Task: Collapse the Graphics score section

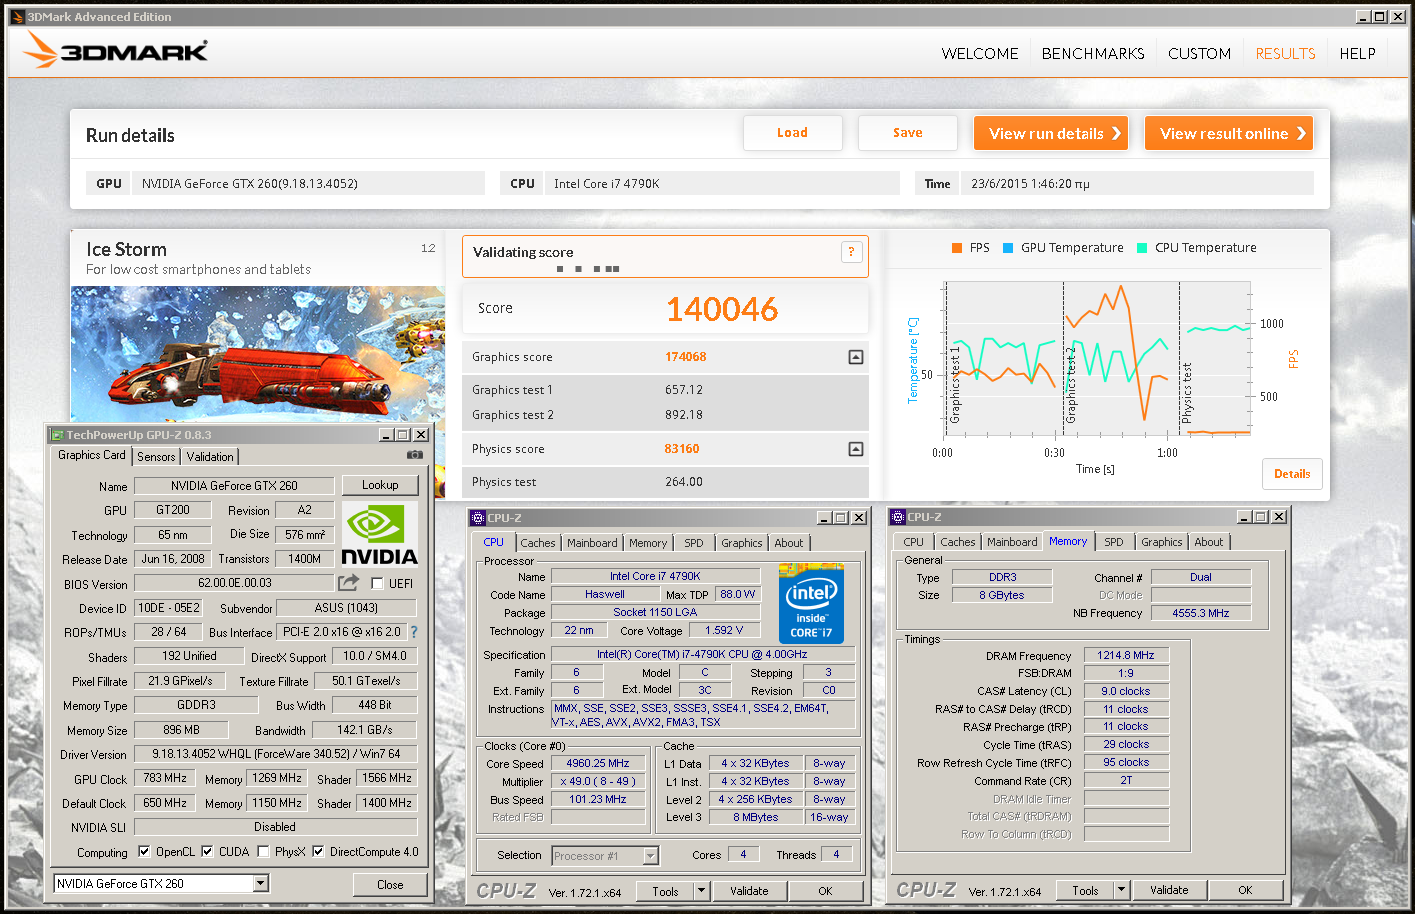Action: (856, 357)
